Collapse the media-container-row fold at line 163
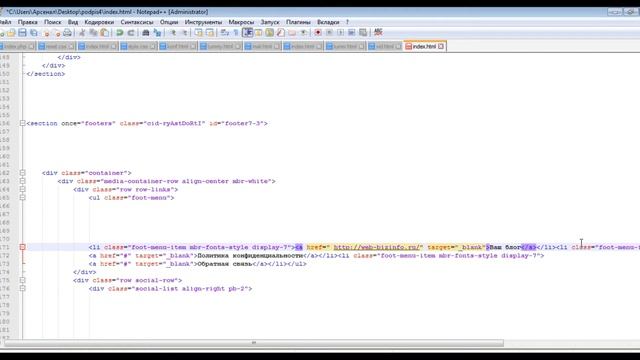 pyautogui.click(x=22, y=181)
